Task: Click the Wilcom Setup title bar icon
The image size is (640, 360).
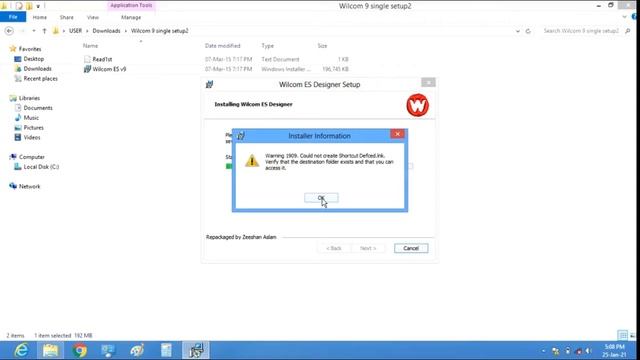Action: (x=209, y=84)
